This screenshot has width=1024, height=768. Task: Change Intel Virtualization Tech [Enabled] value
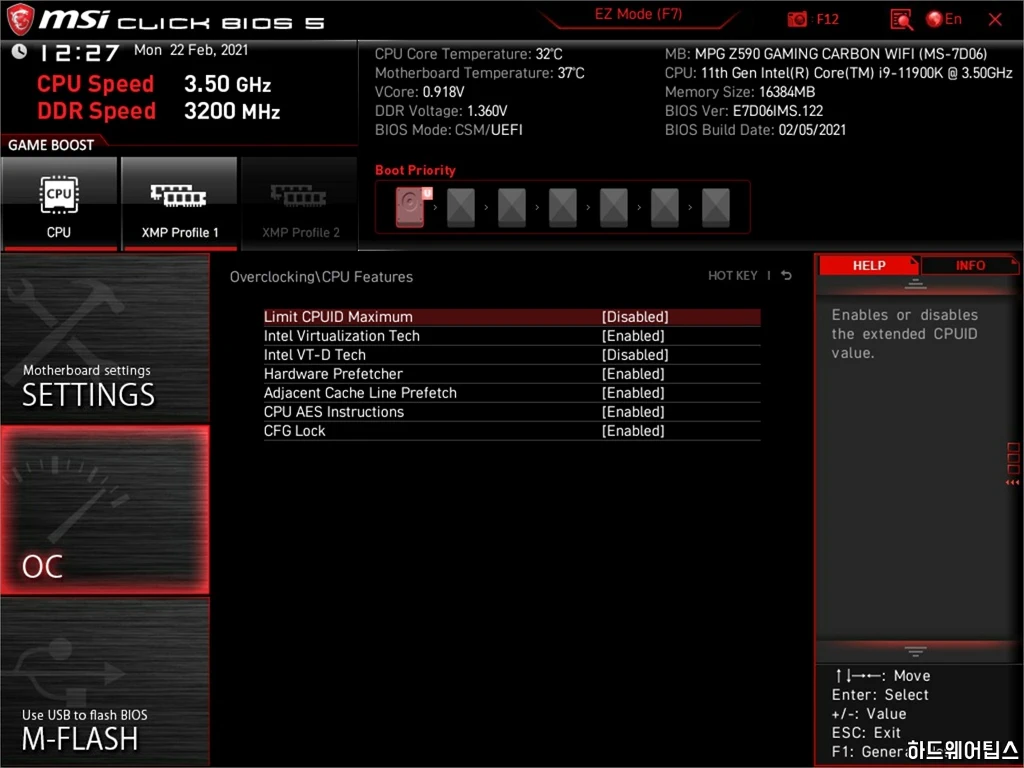(633, 336)
